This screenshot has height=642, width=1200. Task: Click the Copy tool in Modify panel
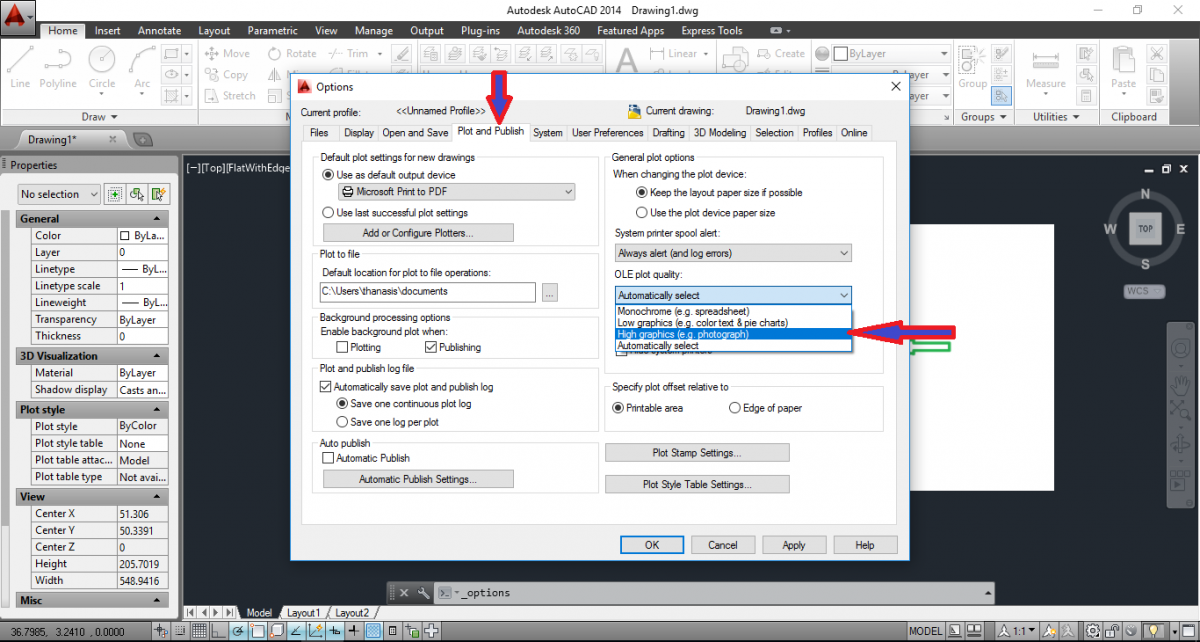tap(226, 75)
